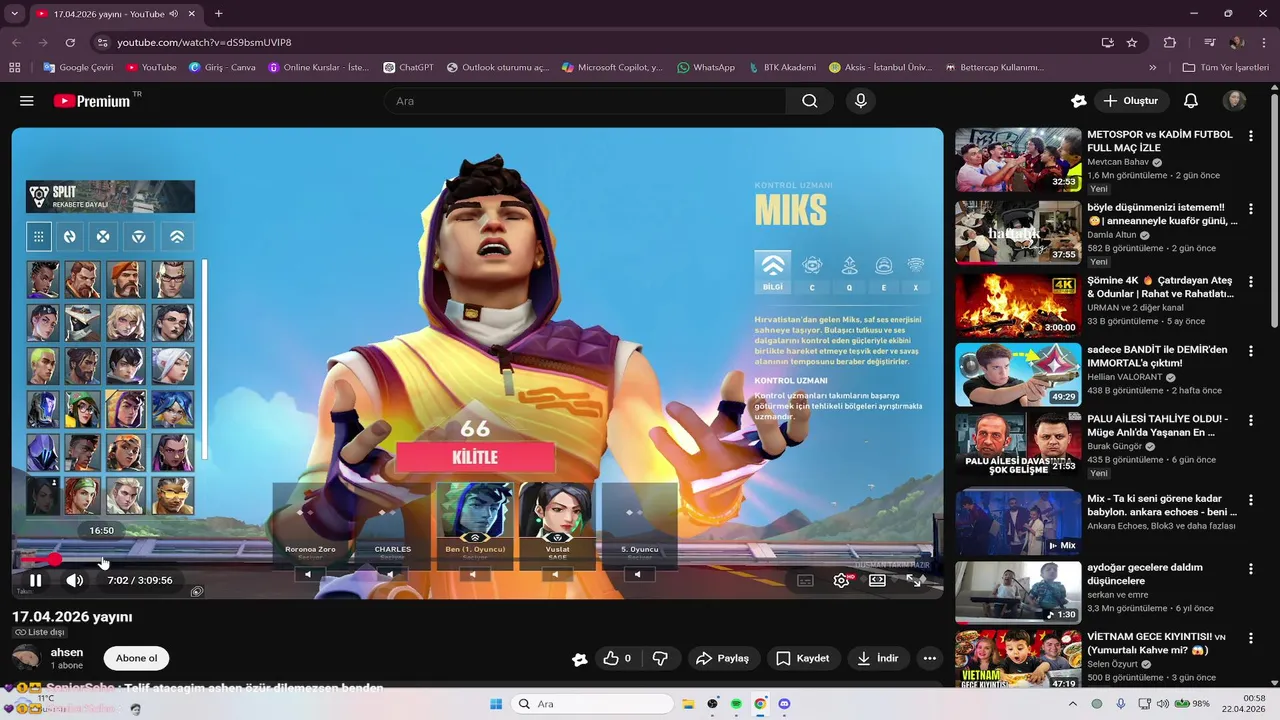Open options for PALU AİLESİ TAHLİYE OLDU video
This screenshot has height=720, width=1280.
click(x=1250, y=421)
